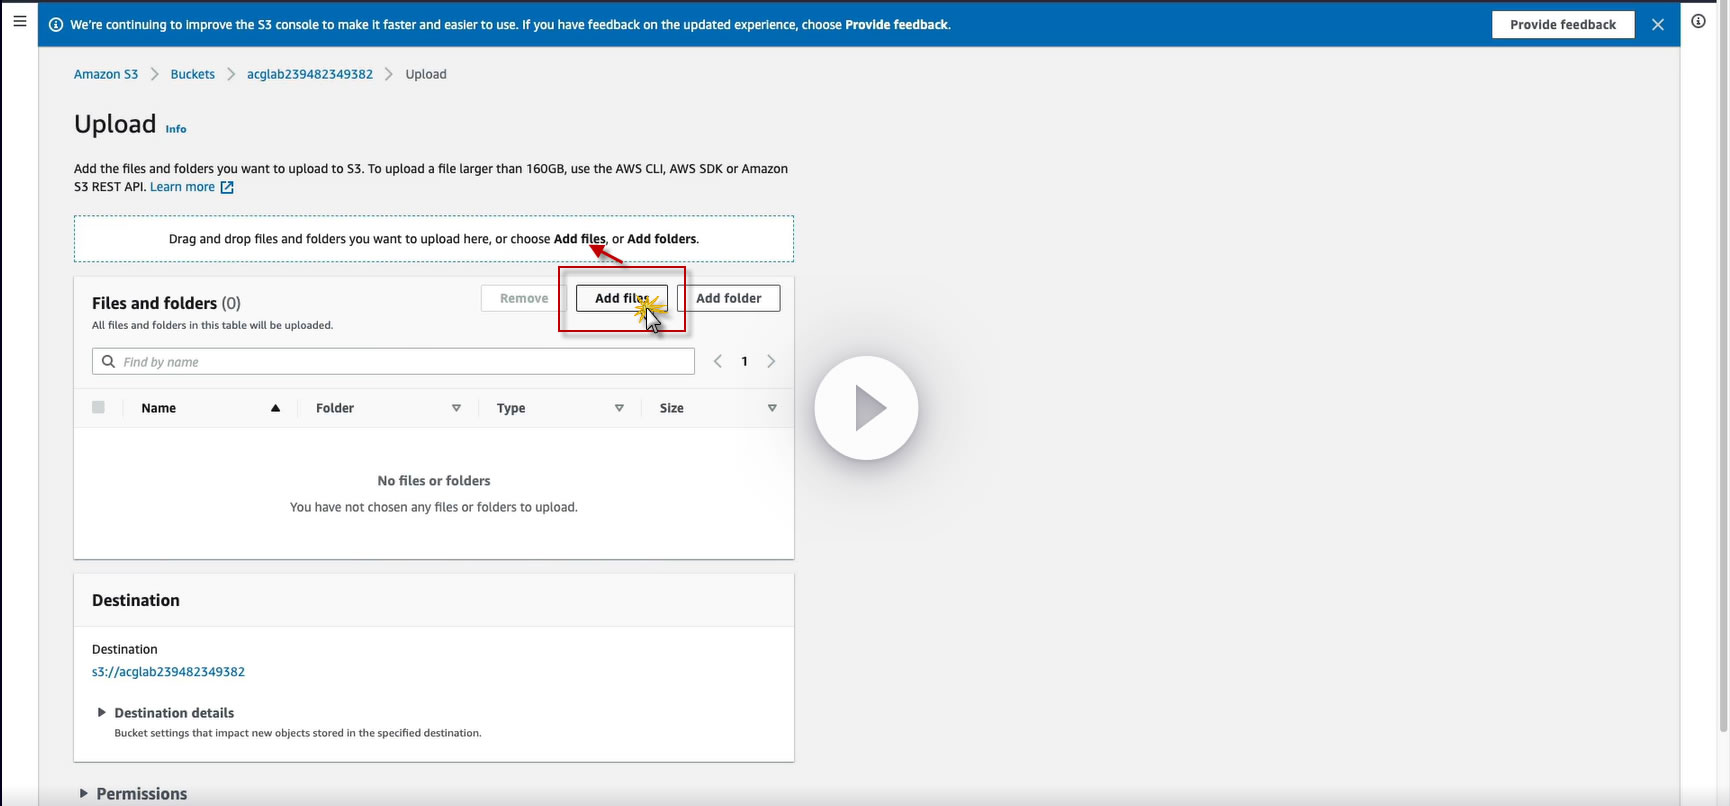This screenshot has height=806, width=1730.
Task: Open Buckets breadcrumb link
Action: (x=193, y=74)
